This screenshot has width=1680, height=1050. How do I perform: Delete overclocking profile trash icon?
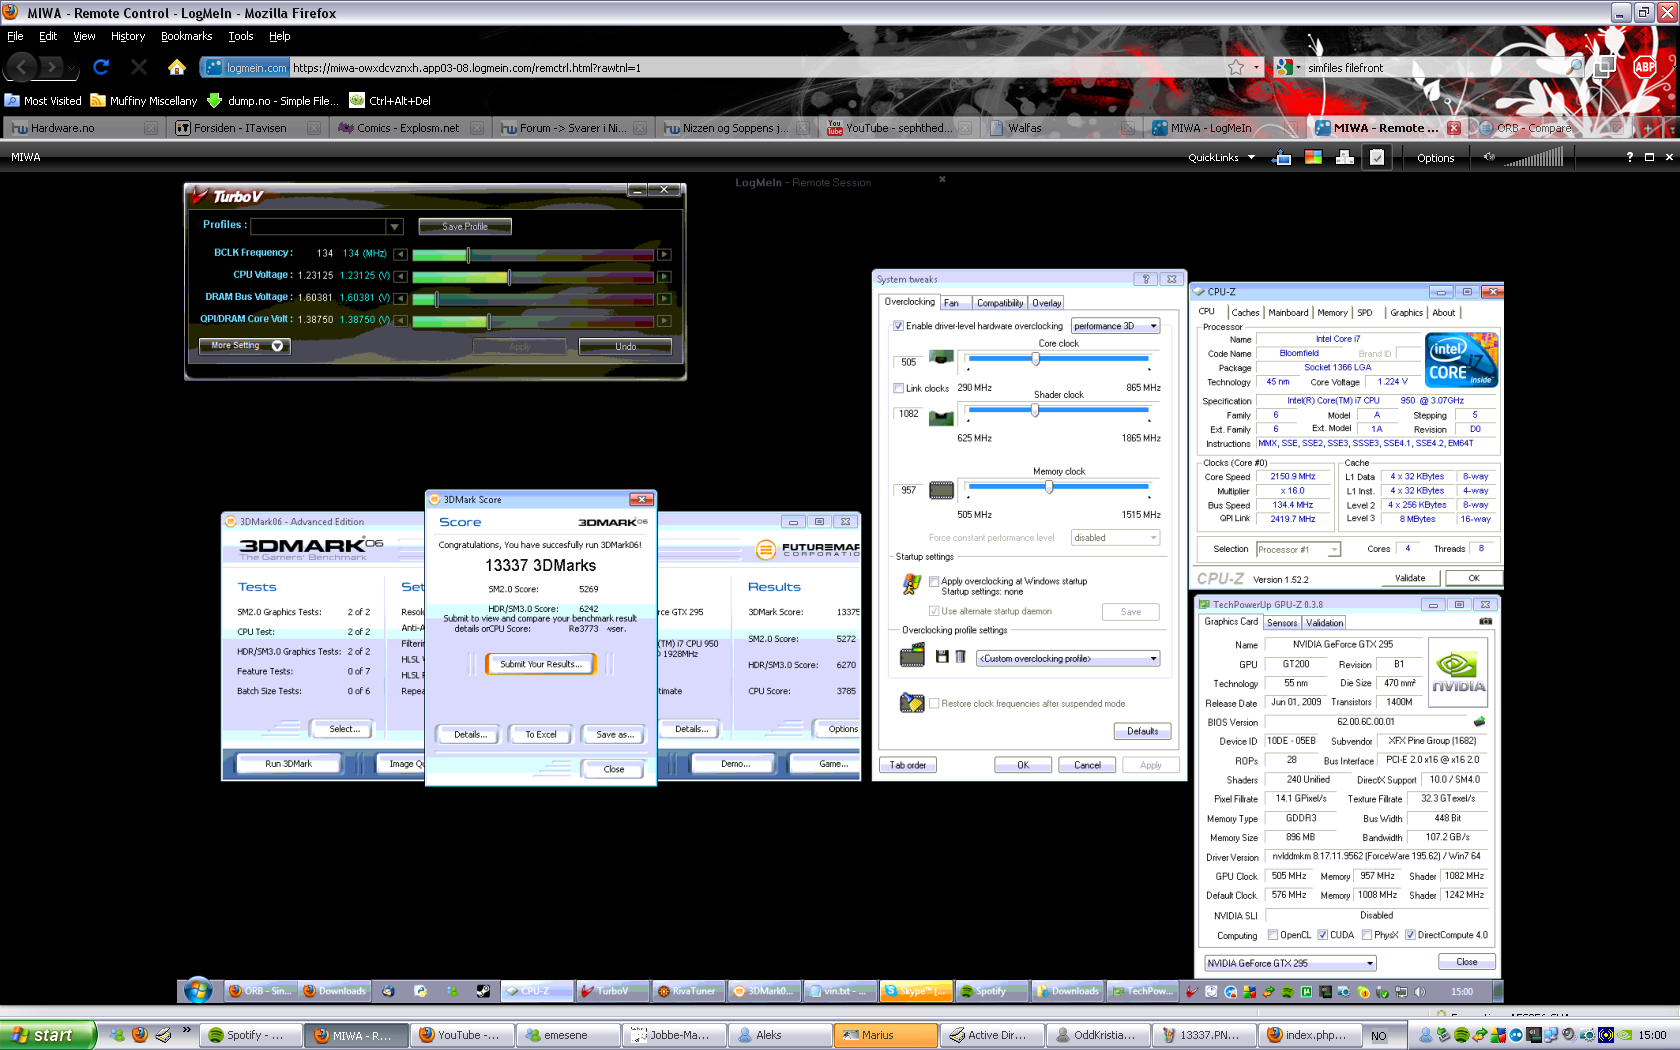[960, 656]
